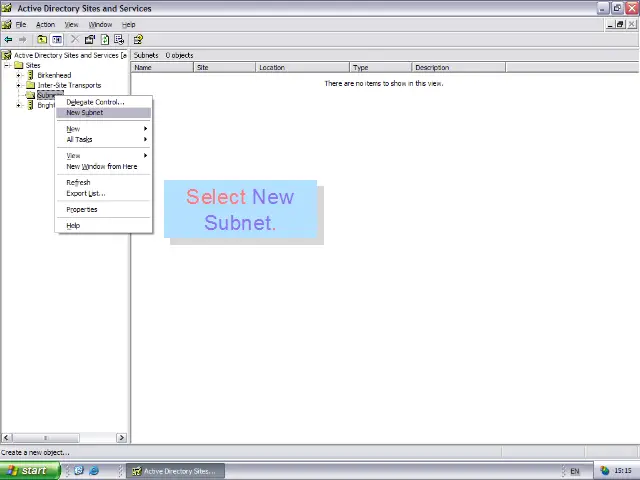Screen dimensions: 640x480
Task: Click the Properties toolbar icon
Action: coord(90,40)
